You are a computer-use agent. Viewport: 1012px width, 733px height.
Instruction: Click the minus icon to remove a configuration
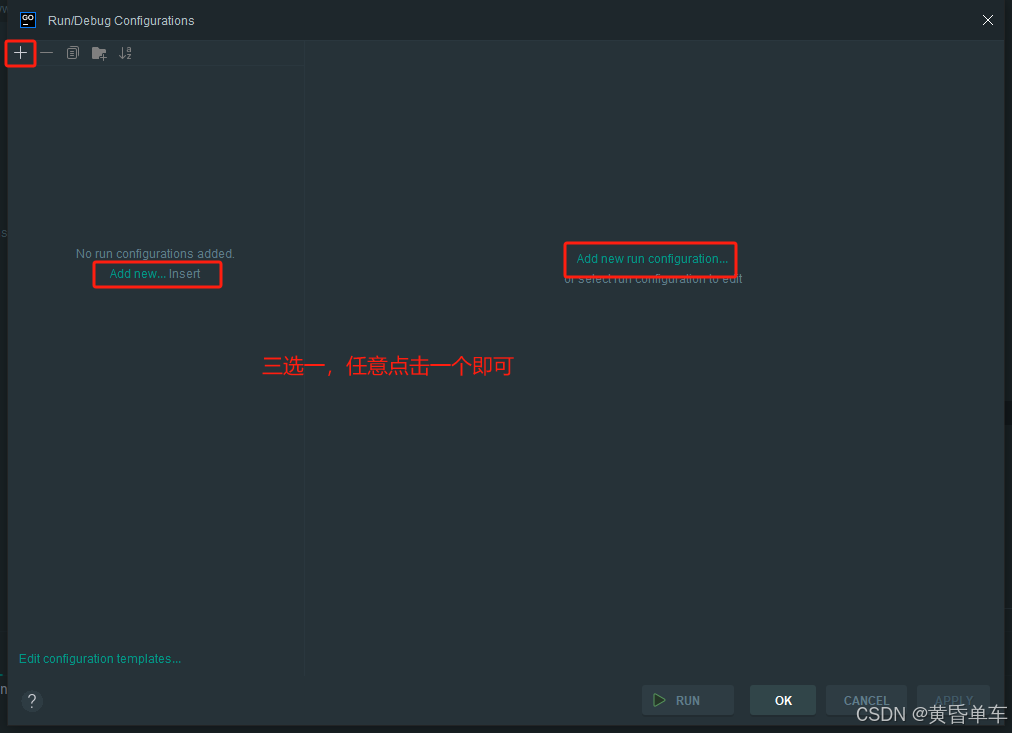46,52
